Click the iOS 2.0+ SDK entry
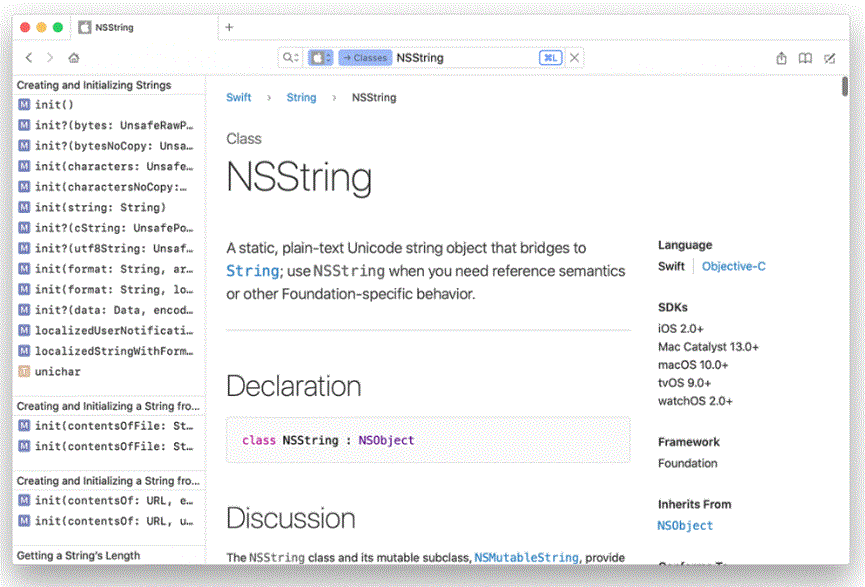The height and width of the screenshot is (587, 865). coord(681,329)
